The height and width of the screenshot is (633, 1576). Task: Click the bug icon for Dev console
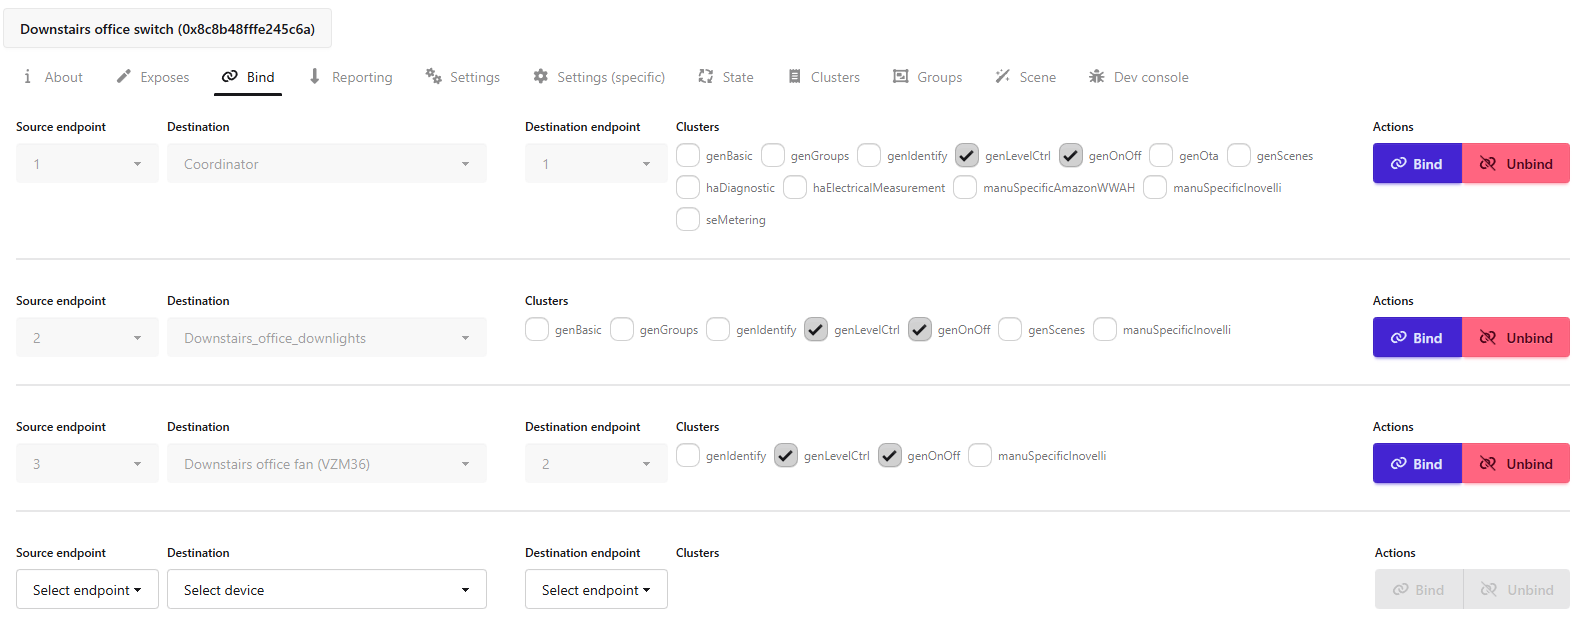pos(1097,77)
